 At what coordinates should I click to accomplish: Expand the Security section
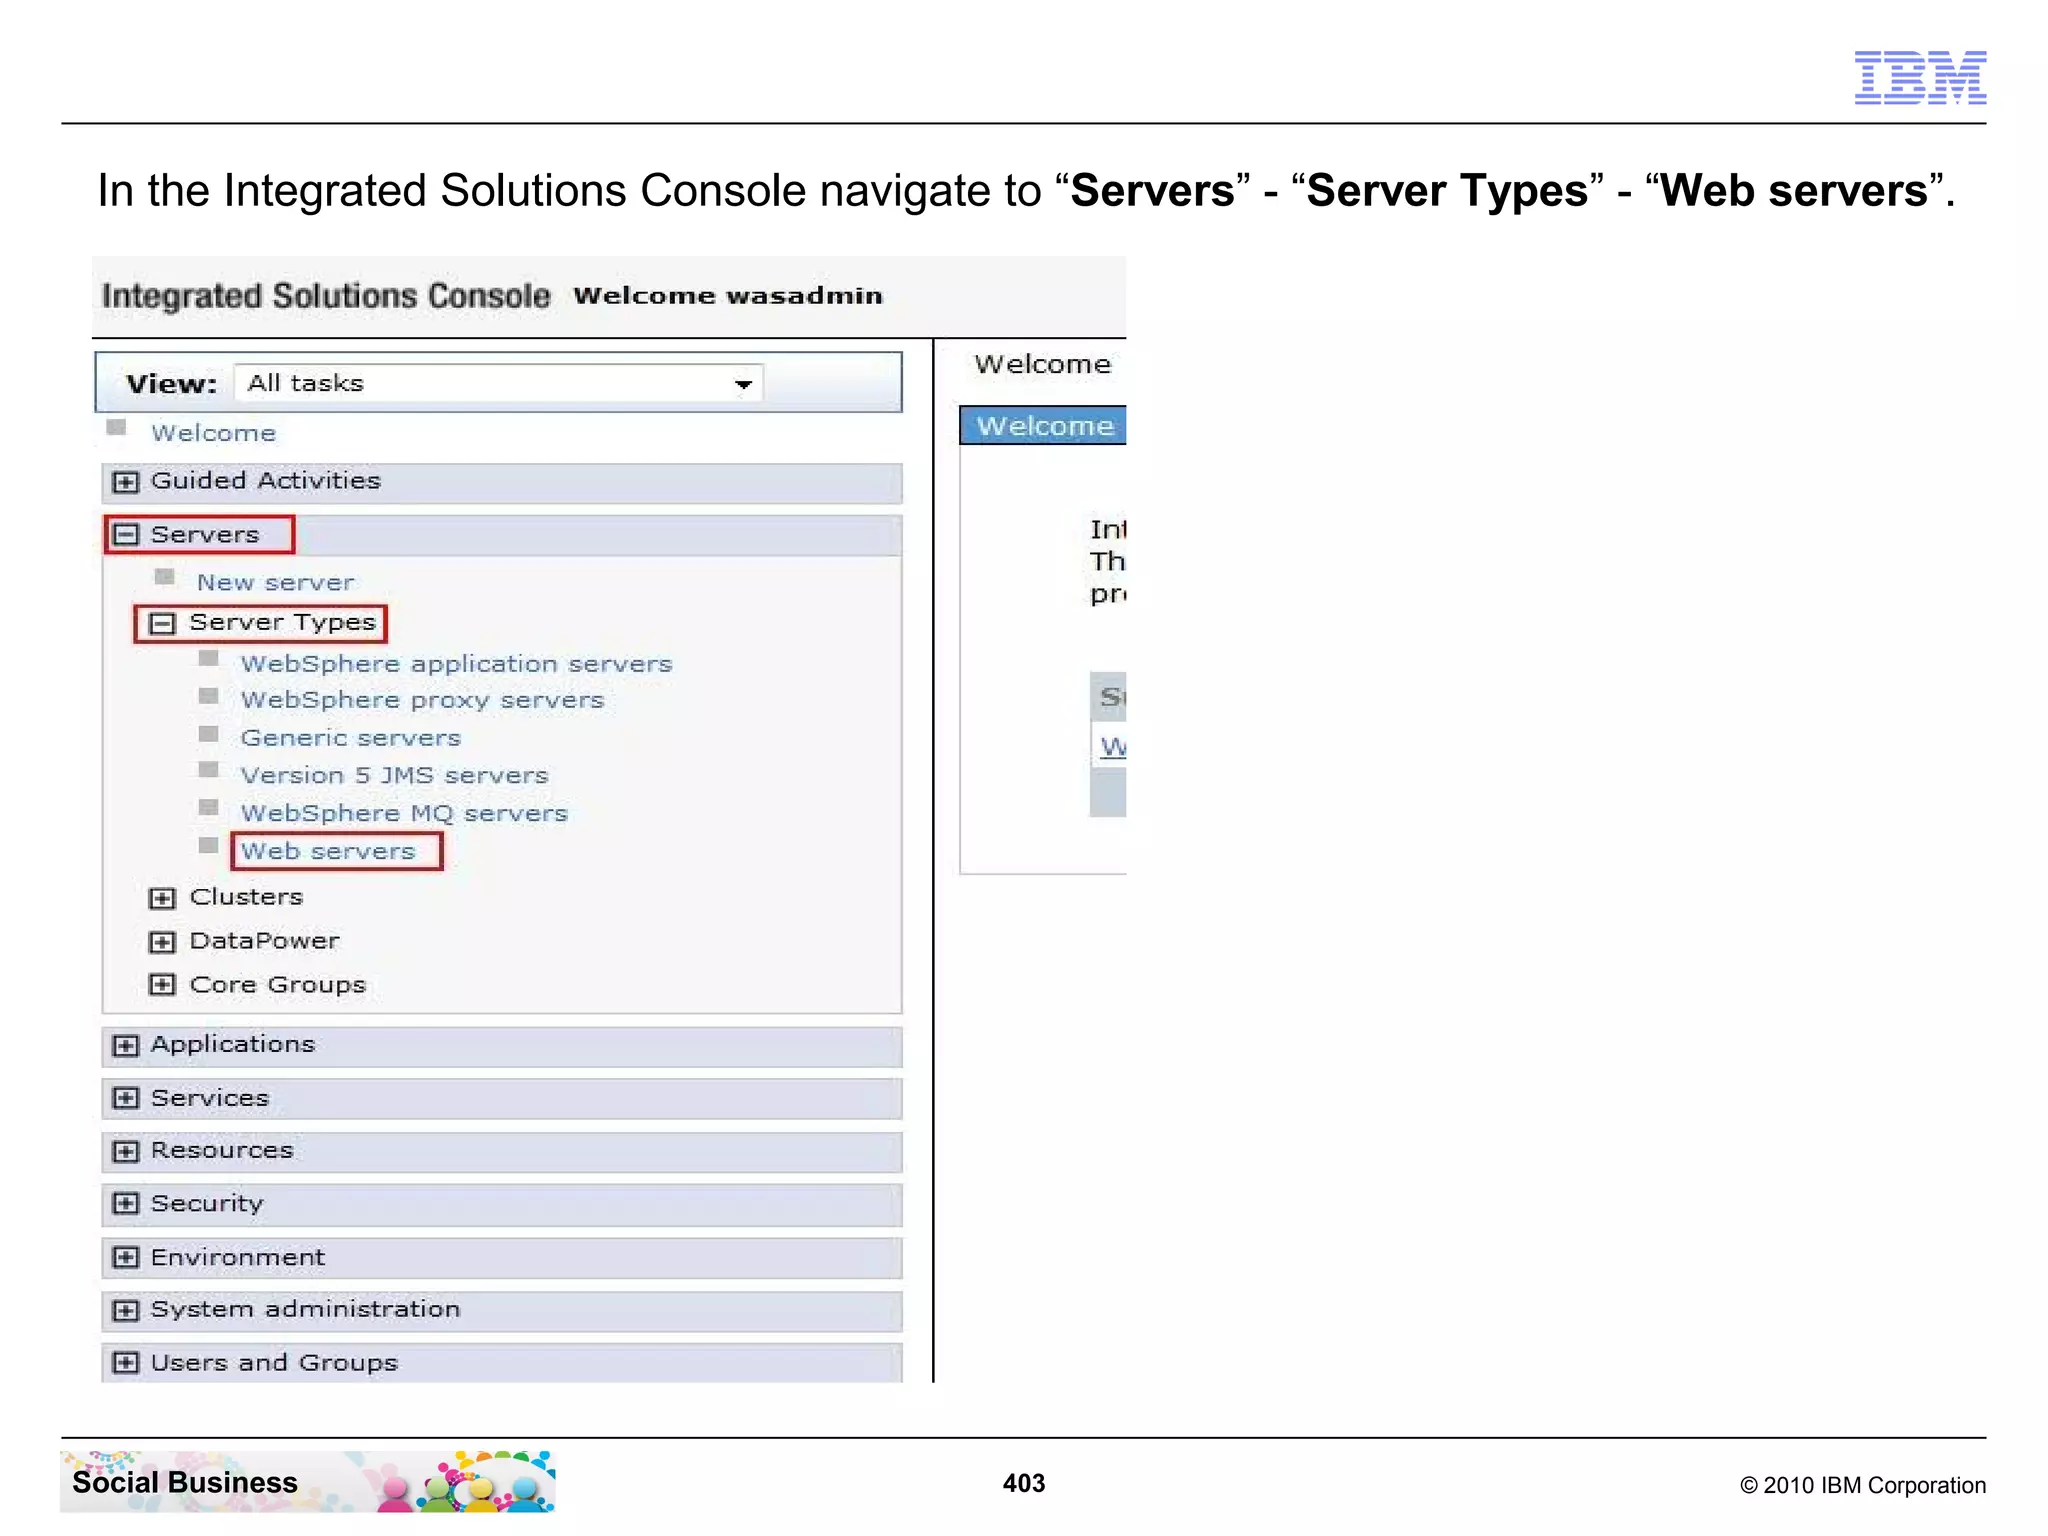coord(125,1204)
